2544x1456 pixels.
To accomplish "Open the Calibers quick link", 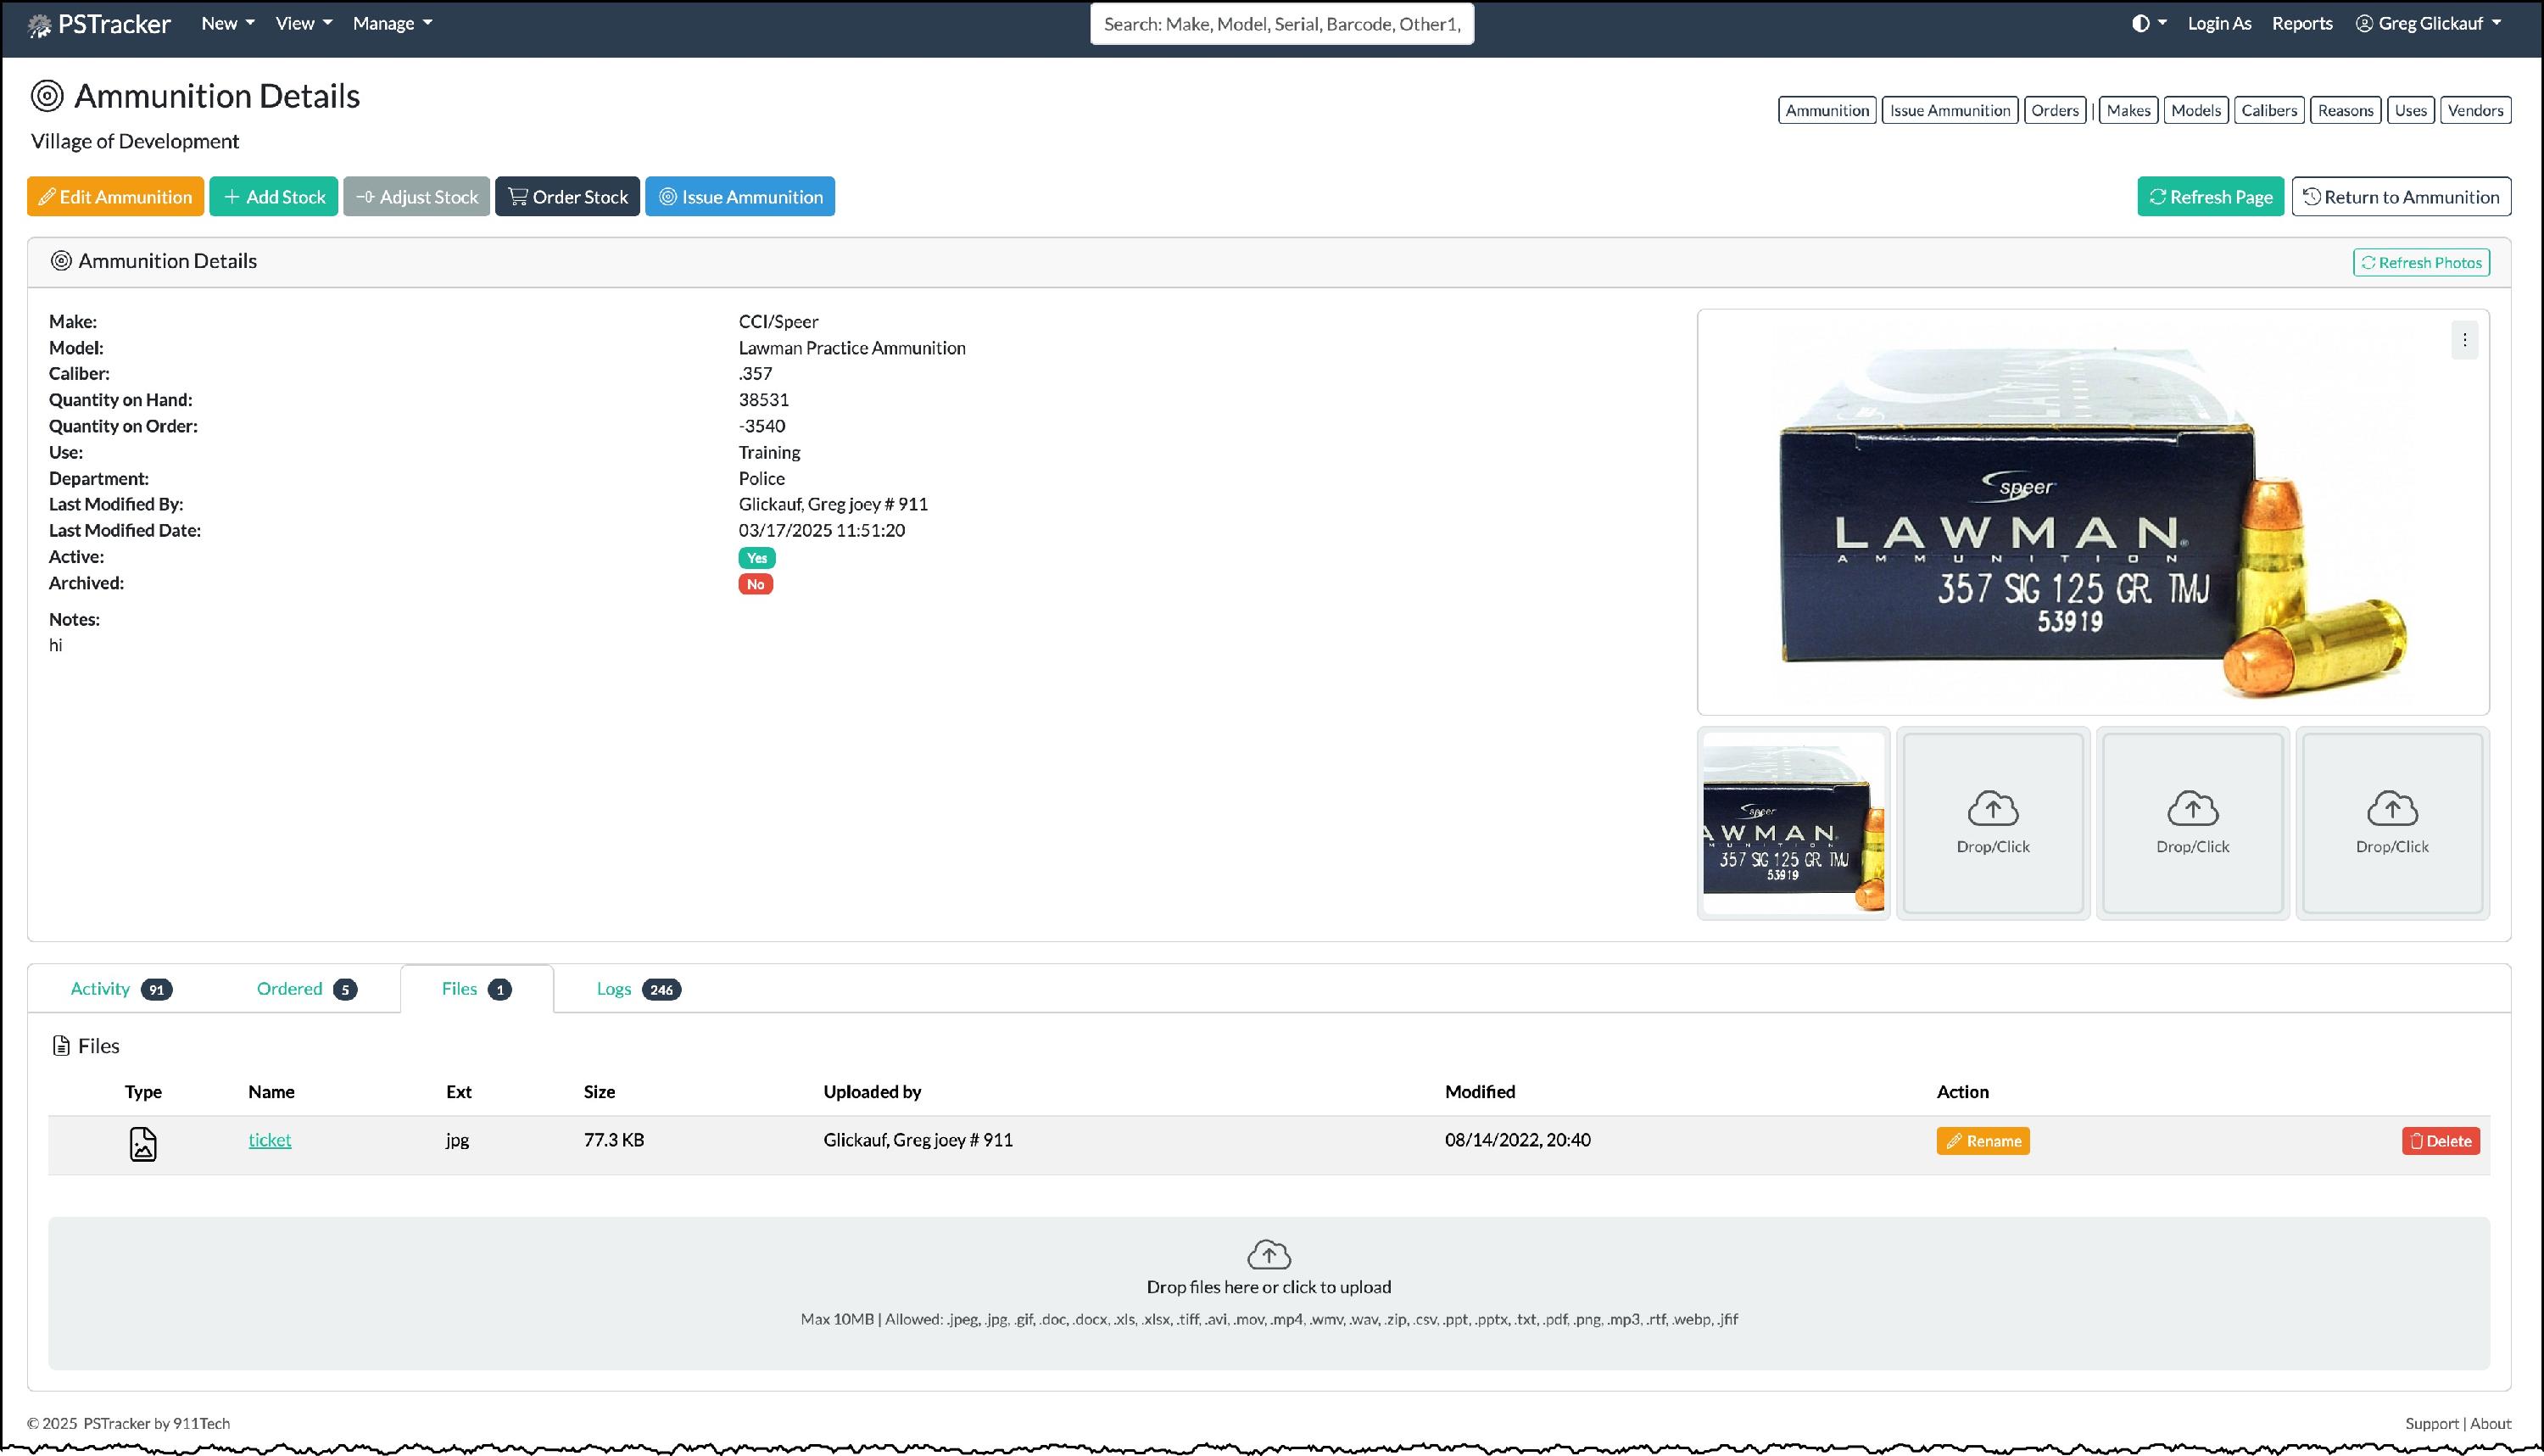I will click(2268, 110).
